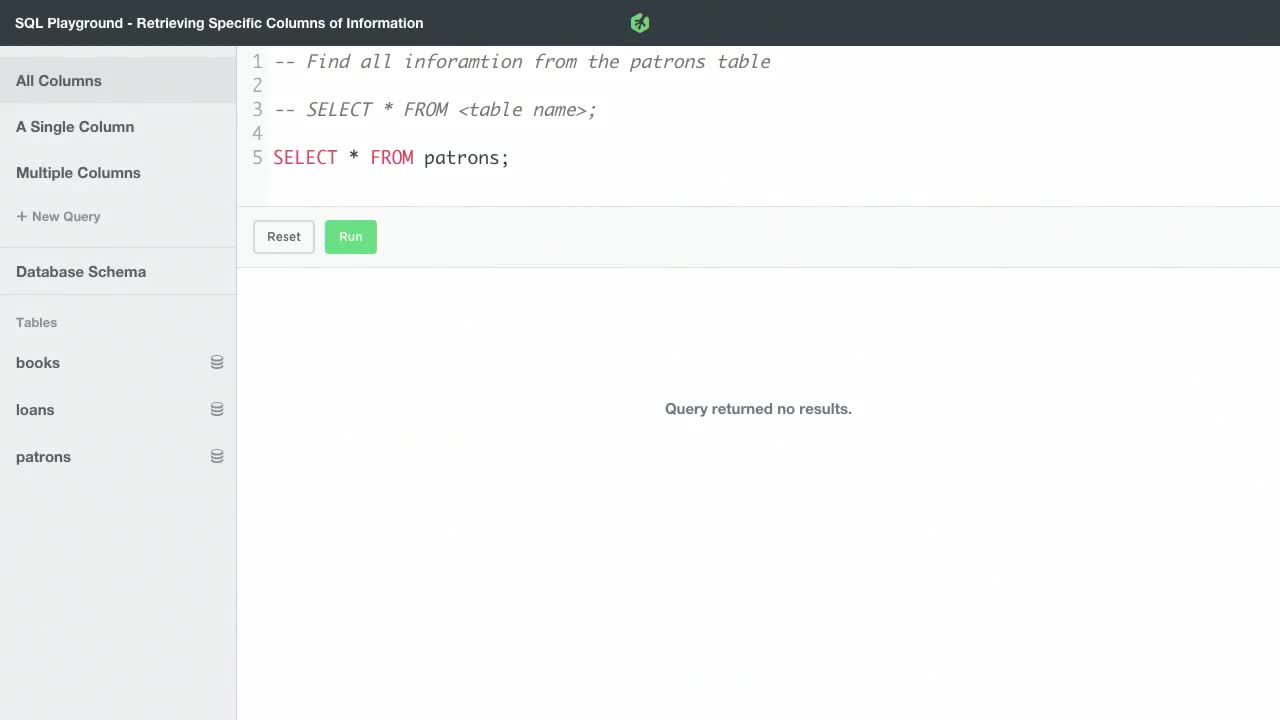Open the patrons table in the schema

[x=43, y=456]
